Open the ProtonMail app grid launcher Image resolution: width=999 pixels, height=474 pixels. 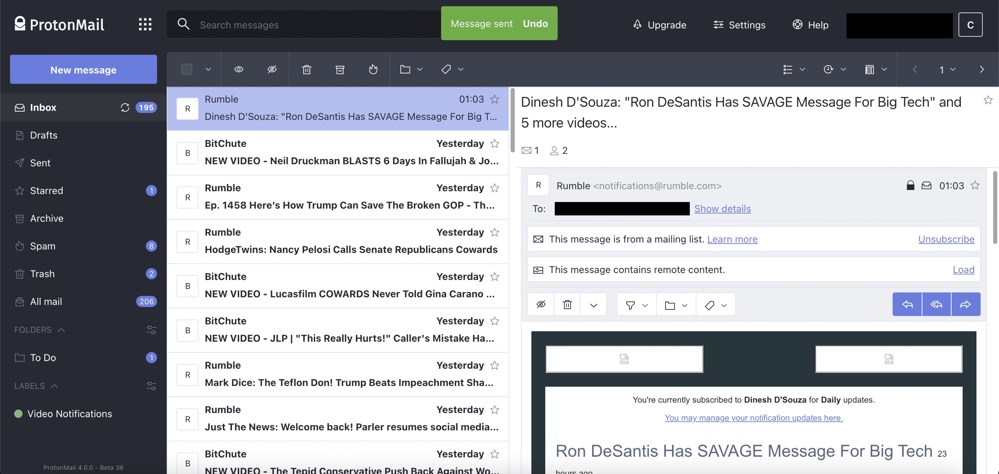(x=145, y=25)
